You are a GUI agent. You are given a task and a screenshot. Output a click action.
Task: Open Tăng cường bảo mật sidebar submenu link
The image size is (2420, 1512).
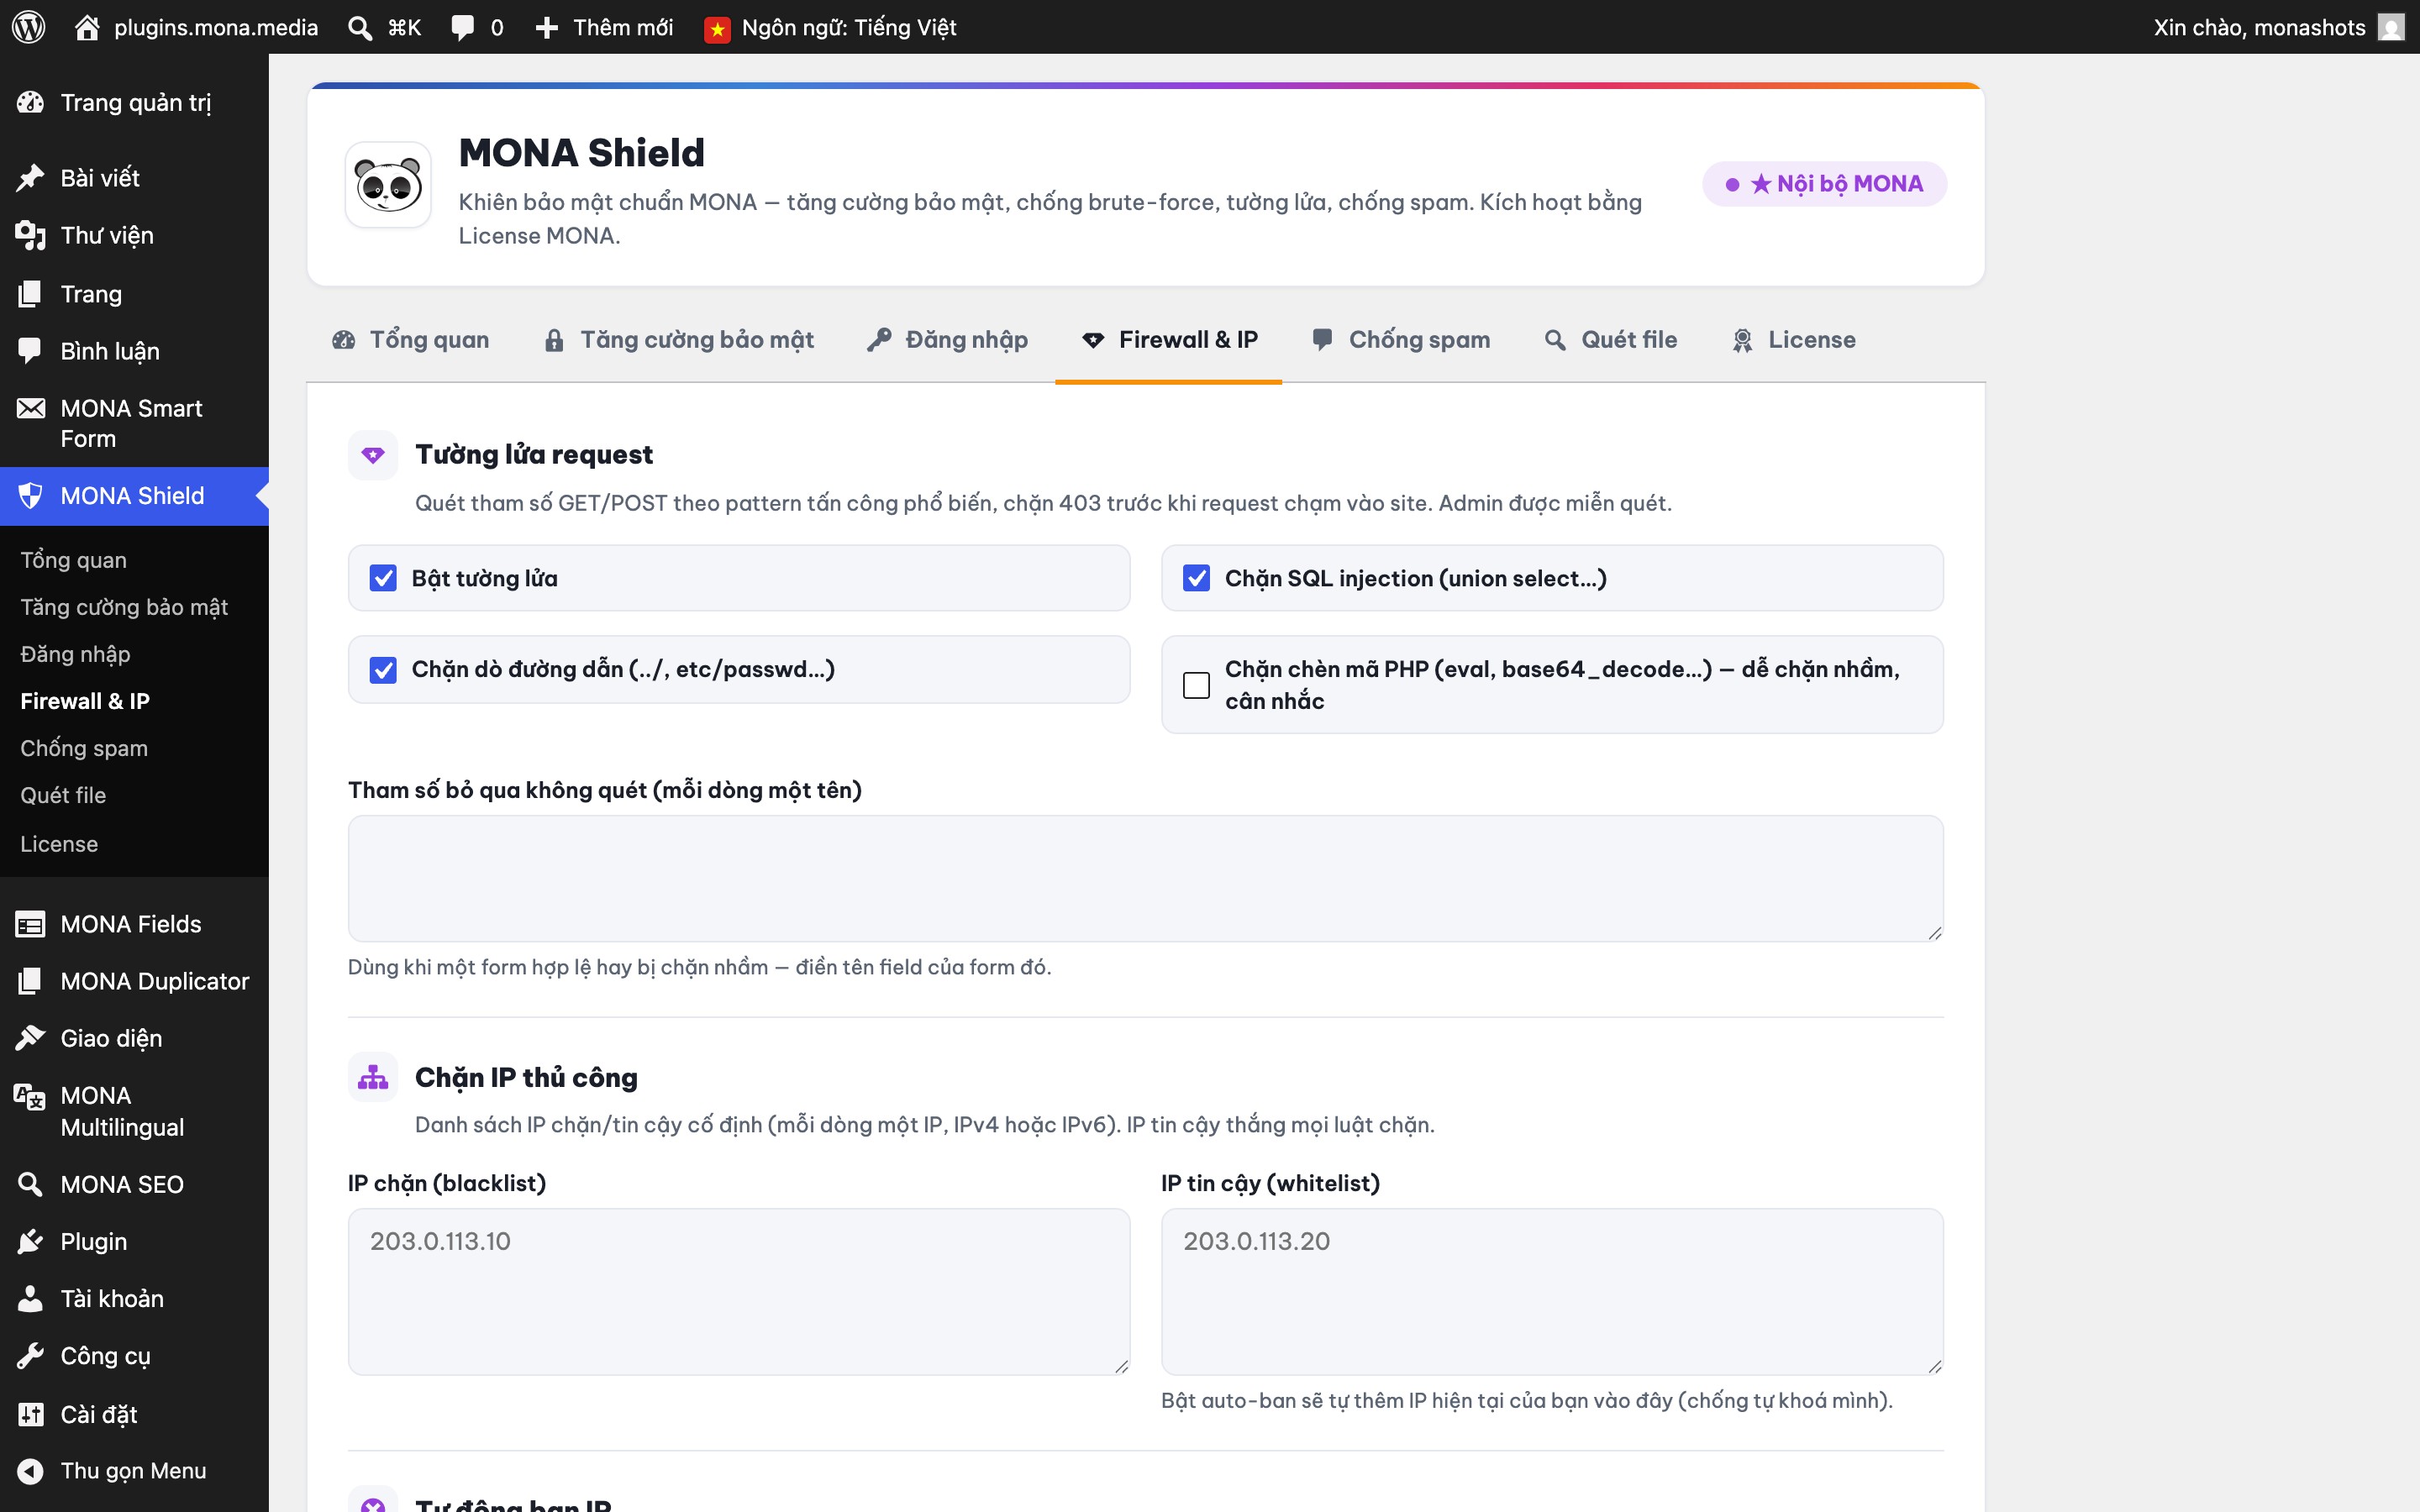(x=124, y=607)
